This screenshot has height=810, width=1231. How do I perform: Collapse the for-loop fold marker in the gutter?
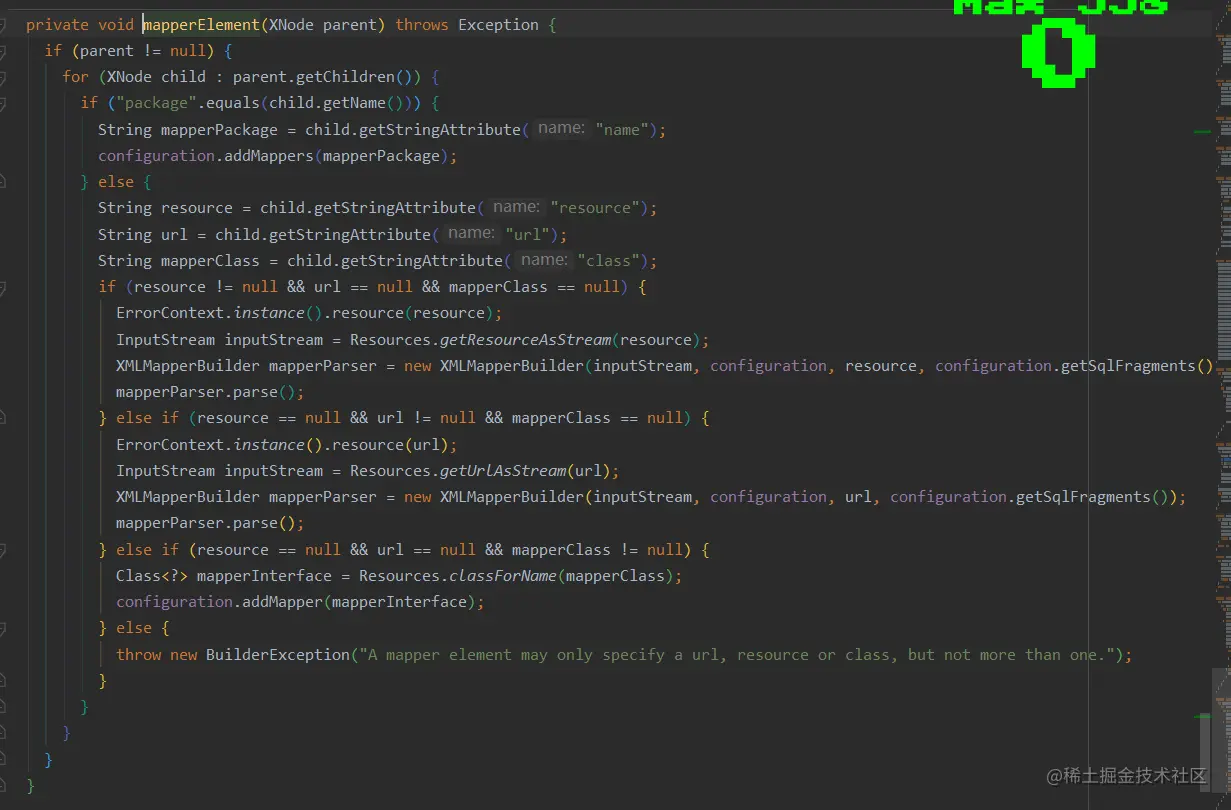click(3, 77)
